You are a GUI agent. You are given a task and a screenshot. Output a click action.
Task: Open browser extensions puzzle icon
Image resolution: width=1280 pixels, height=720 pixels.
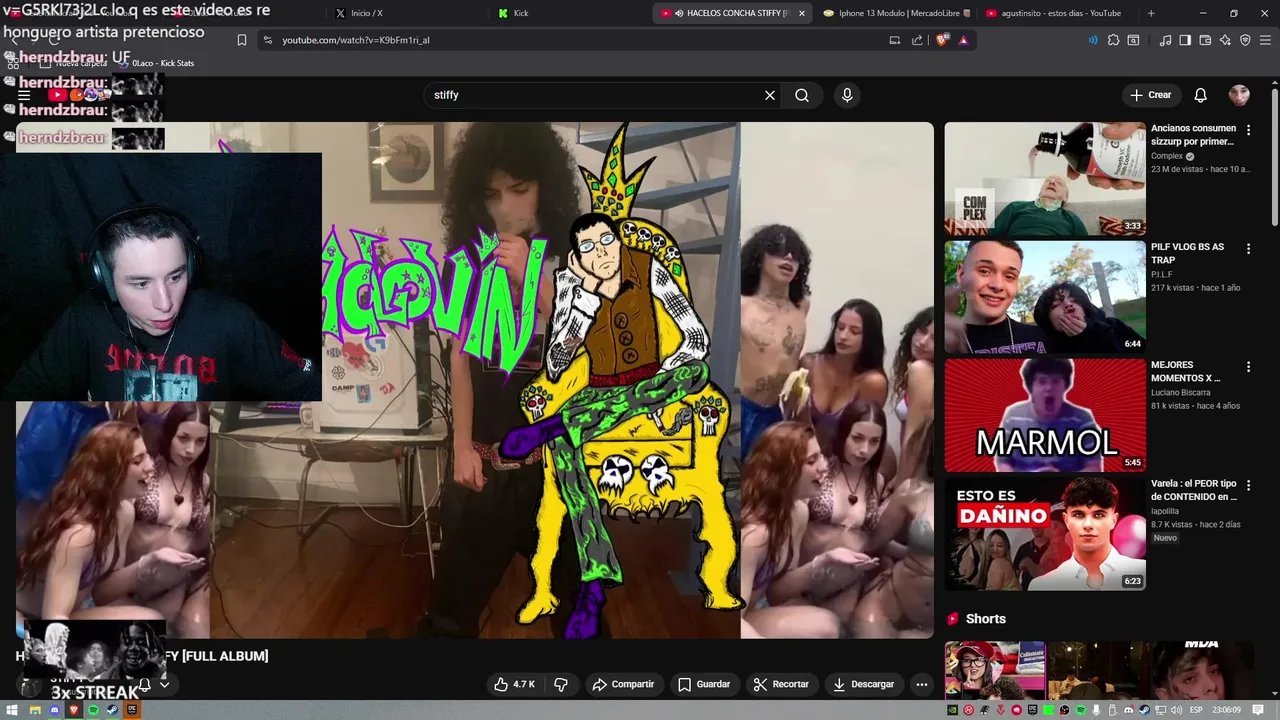pos(1113,40)
